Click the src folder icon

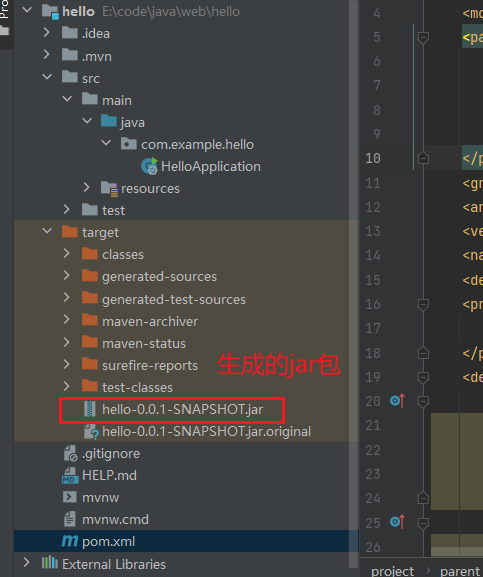point(70,77)
